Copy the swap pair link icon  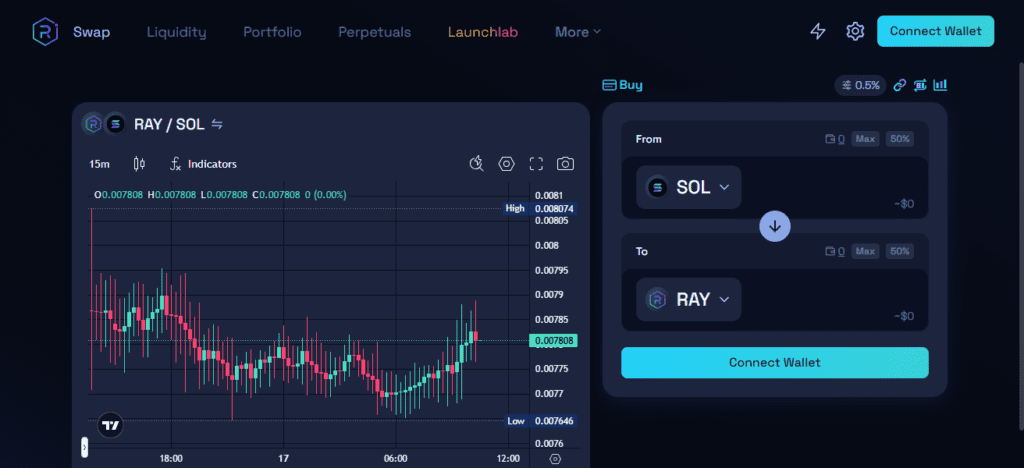[x=900, y=85]
